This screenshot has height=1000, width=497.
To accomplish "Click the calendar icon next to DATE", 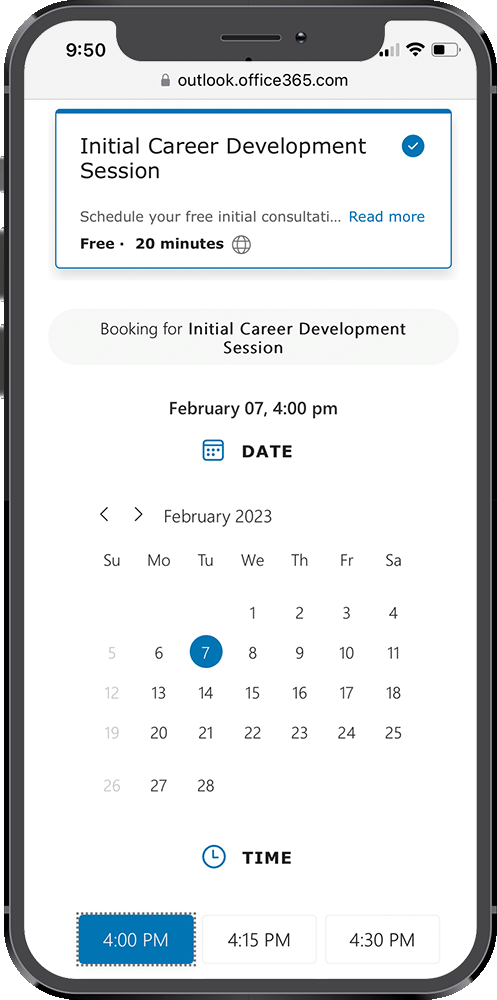I will coord(212,450).
